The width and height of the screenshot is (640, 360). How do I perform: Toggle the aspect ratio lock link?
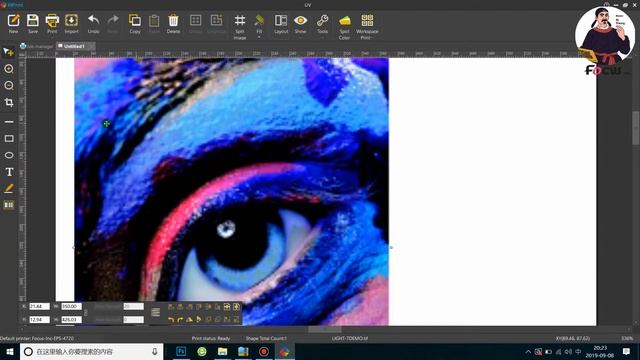pyautogui.click(x=85, y=313)
